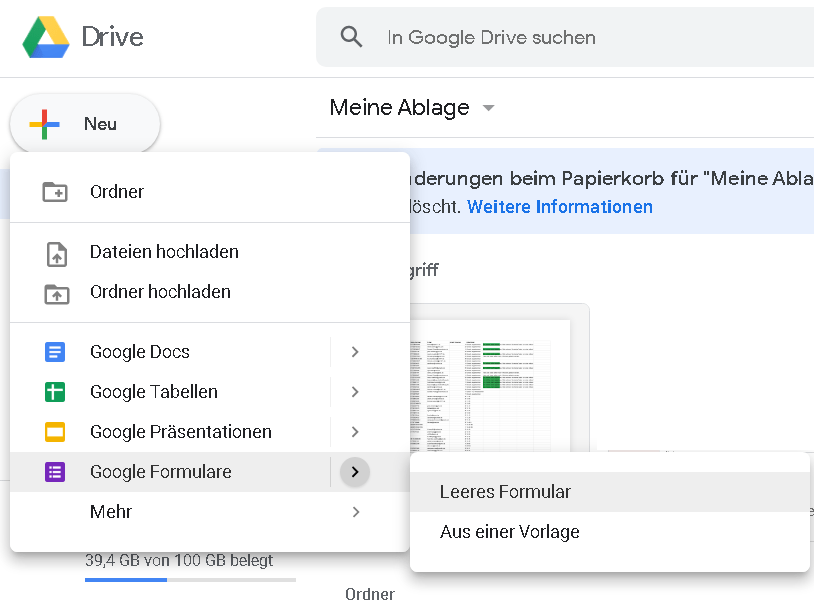Click the Drive title text
This screenshot has width=814, height=607.
click(x=112, y=37)
